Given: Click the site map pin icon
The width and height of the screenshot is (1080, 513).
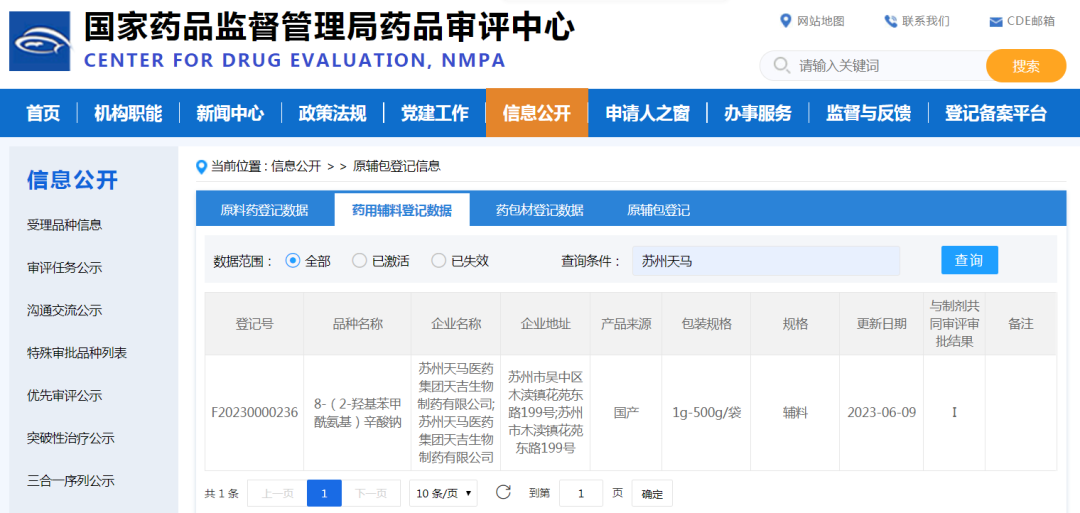Looking at the screenshot, I should [x=785, y=21].
